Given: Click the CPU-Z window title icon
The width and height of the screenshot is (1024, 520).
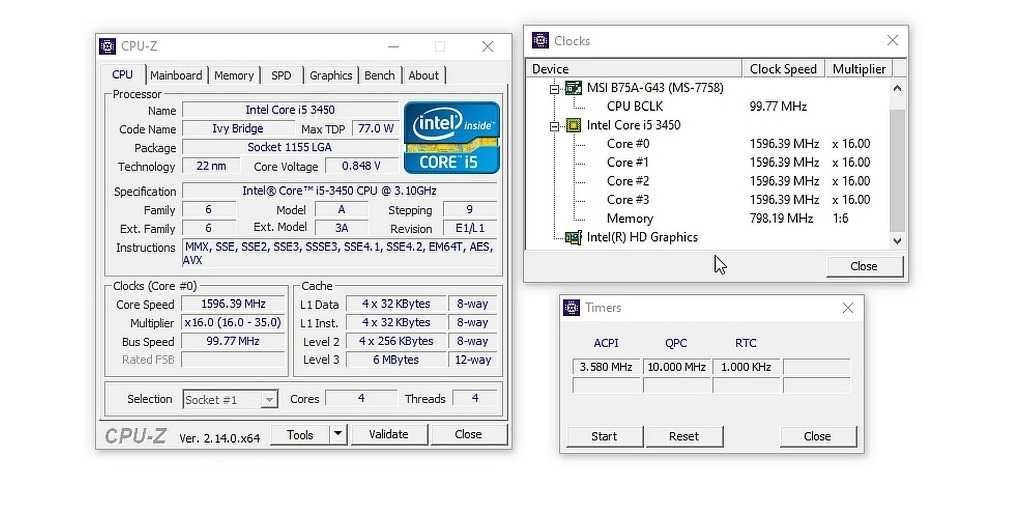Looking at the screenshot, I should [x=107, y=46].
